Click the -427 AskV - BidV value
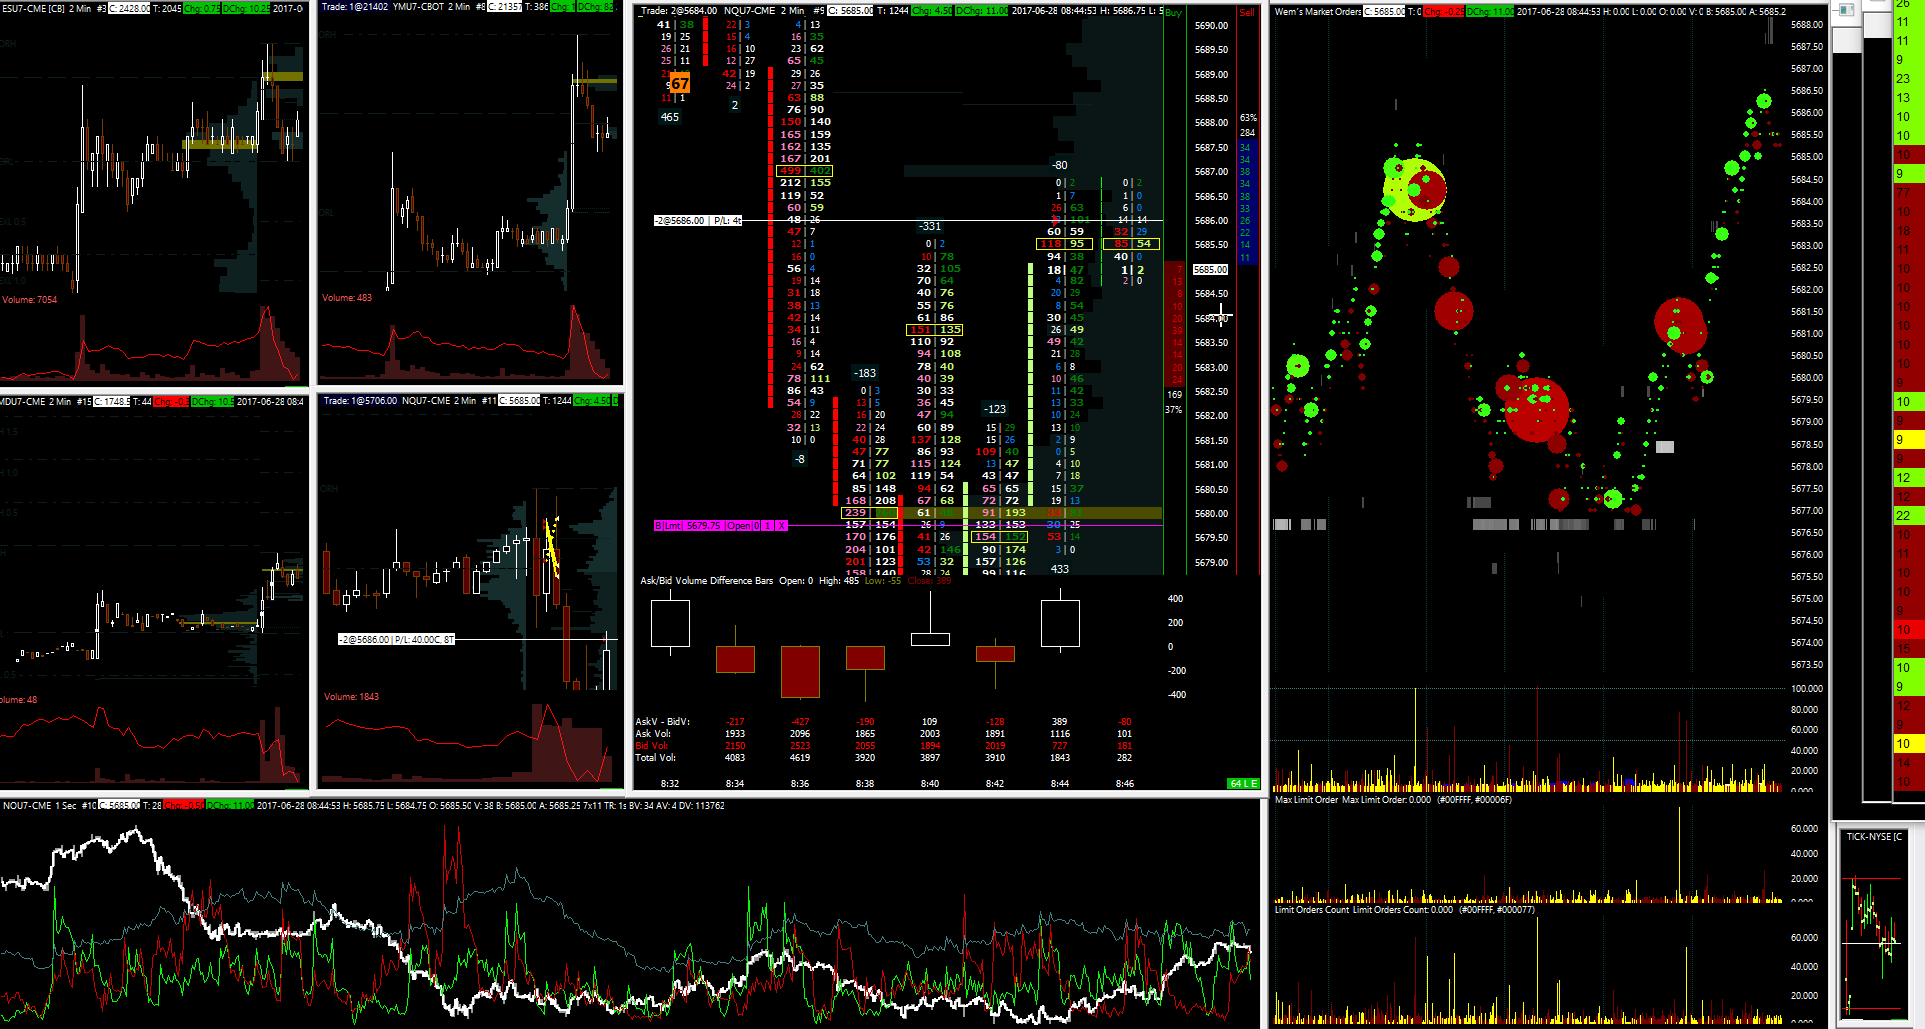The width and height of the screenshot is (1925, 1029). pos(800,721)
